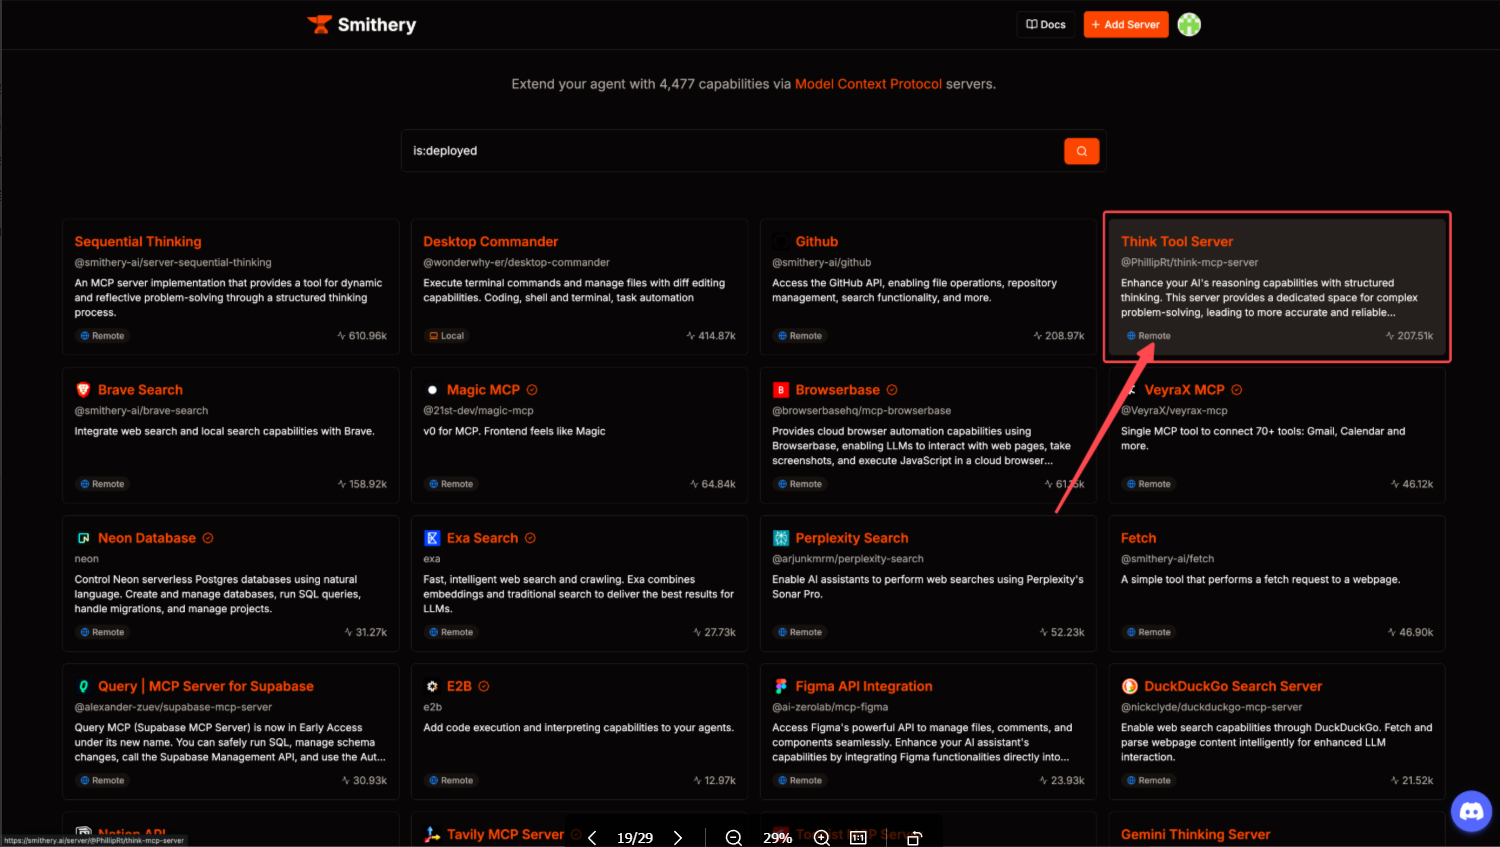Viewport: 1500px width, 847px height.
Task: Click the Add Server button
Action: tap(1126, 25)
